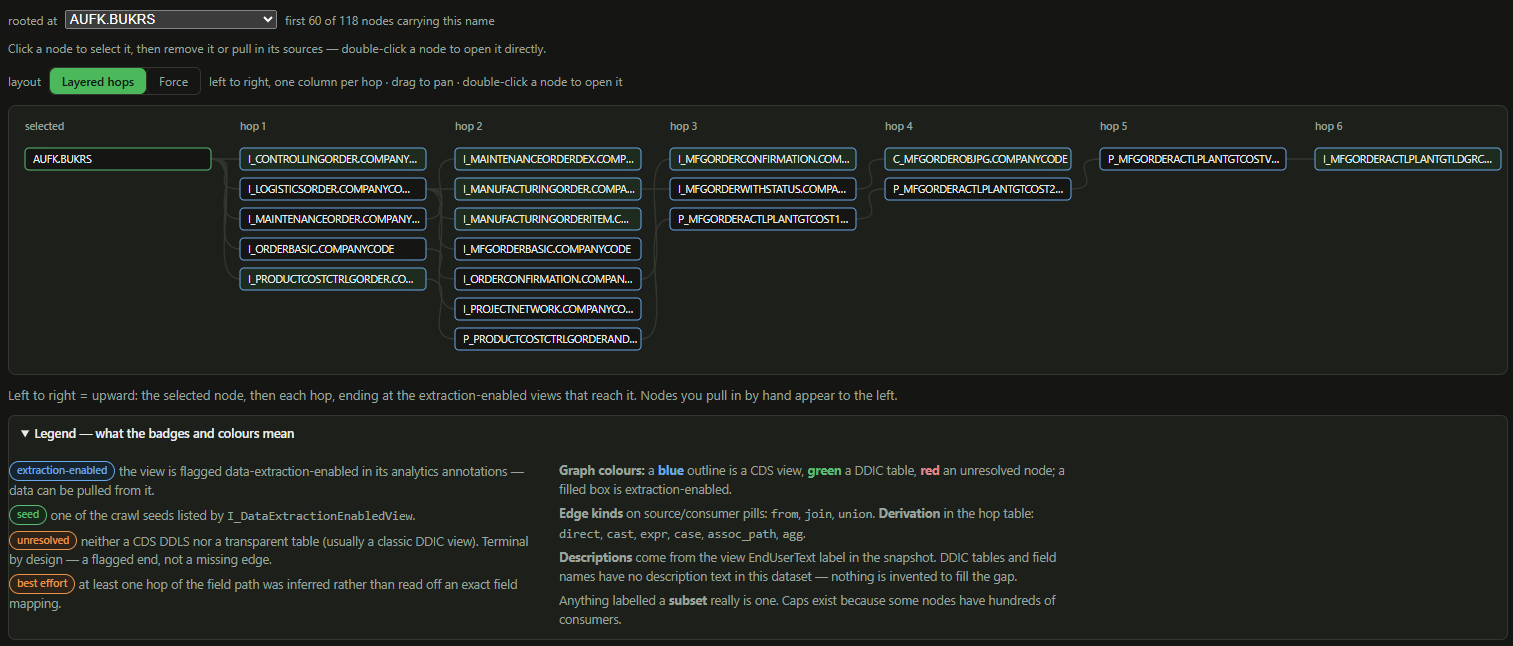Select the I_CONTROLLINGORDER.COMPANY… node
The image size is (1513, 646).
pyautogui.click(x=333, y=159)
